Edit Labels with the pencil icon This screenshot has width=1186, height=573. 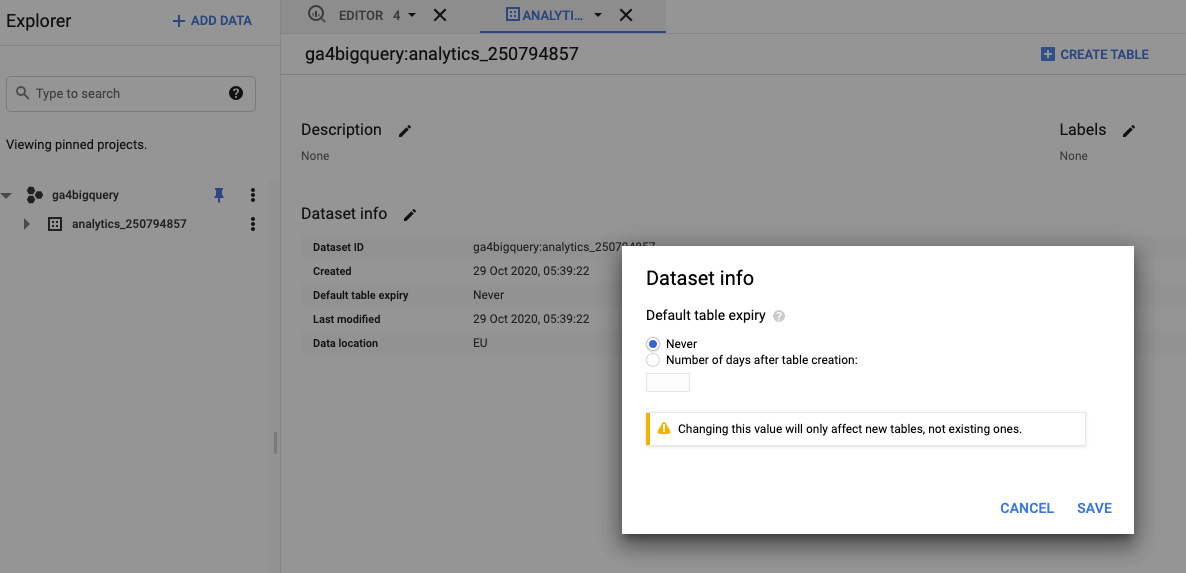pos(1129,131)
